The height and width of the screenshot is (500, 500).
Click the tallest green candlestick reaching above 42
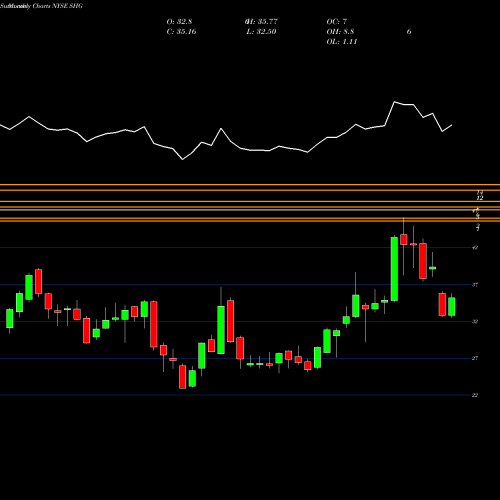tap(394, 269)
